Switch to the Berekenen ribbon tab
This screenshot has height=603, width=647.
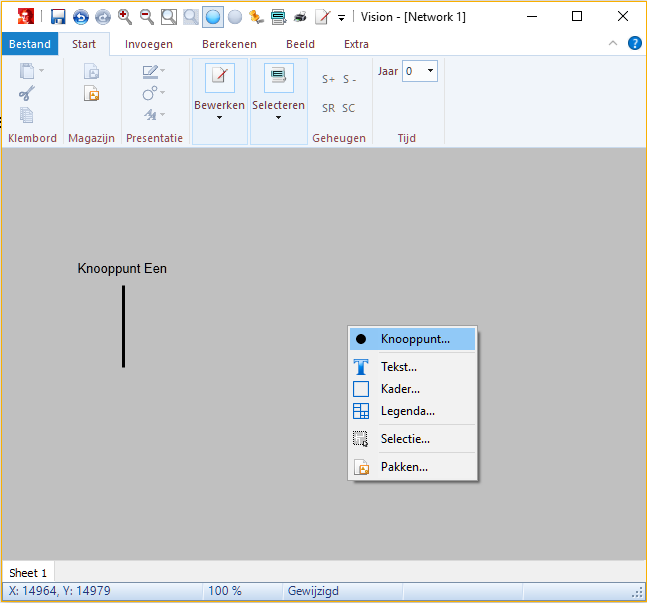tap(229, 44)
